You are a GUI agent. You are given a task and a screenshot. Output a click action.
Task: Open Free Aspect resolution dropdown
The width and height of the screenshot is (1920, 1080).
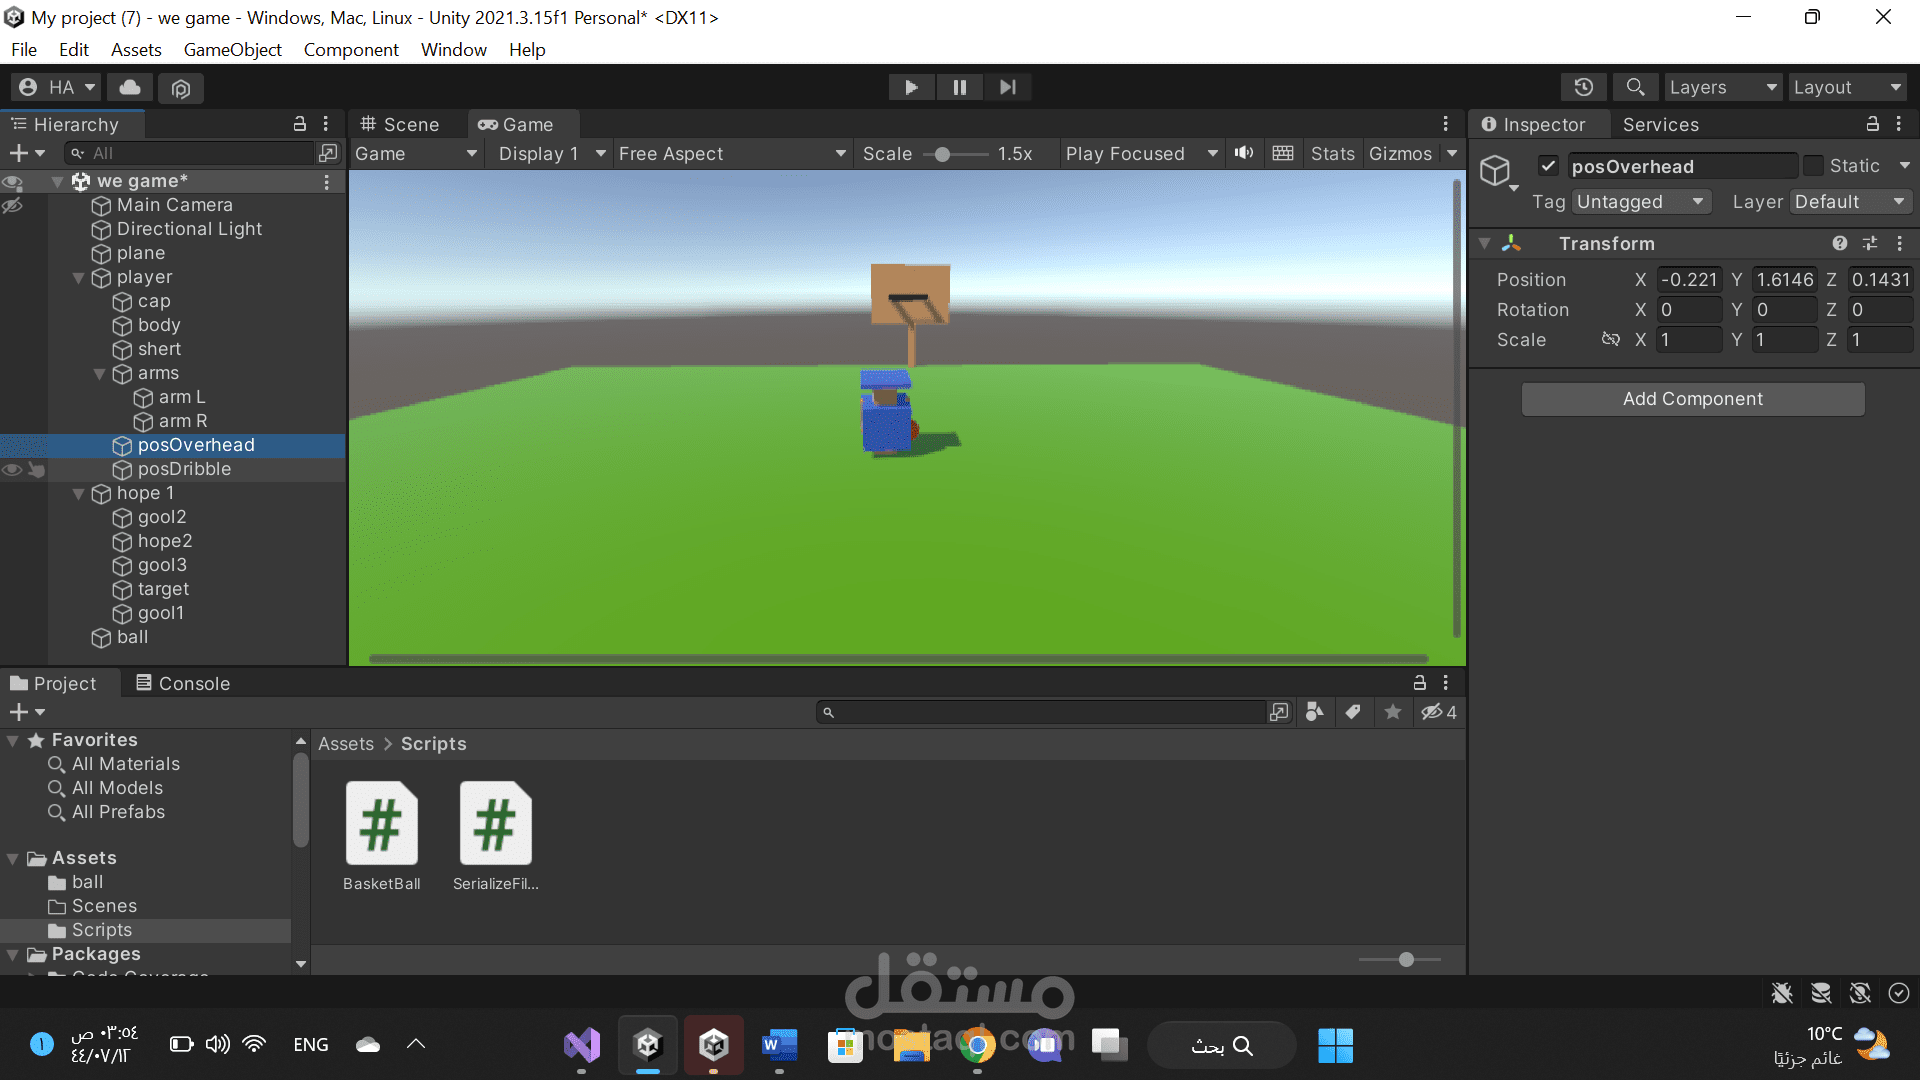coord(732,153)
